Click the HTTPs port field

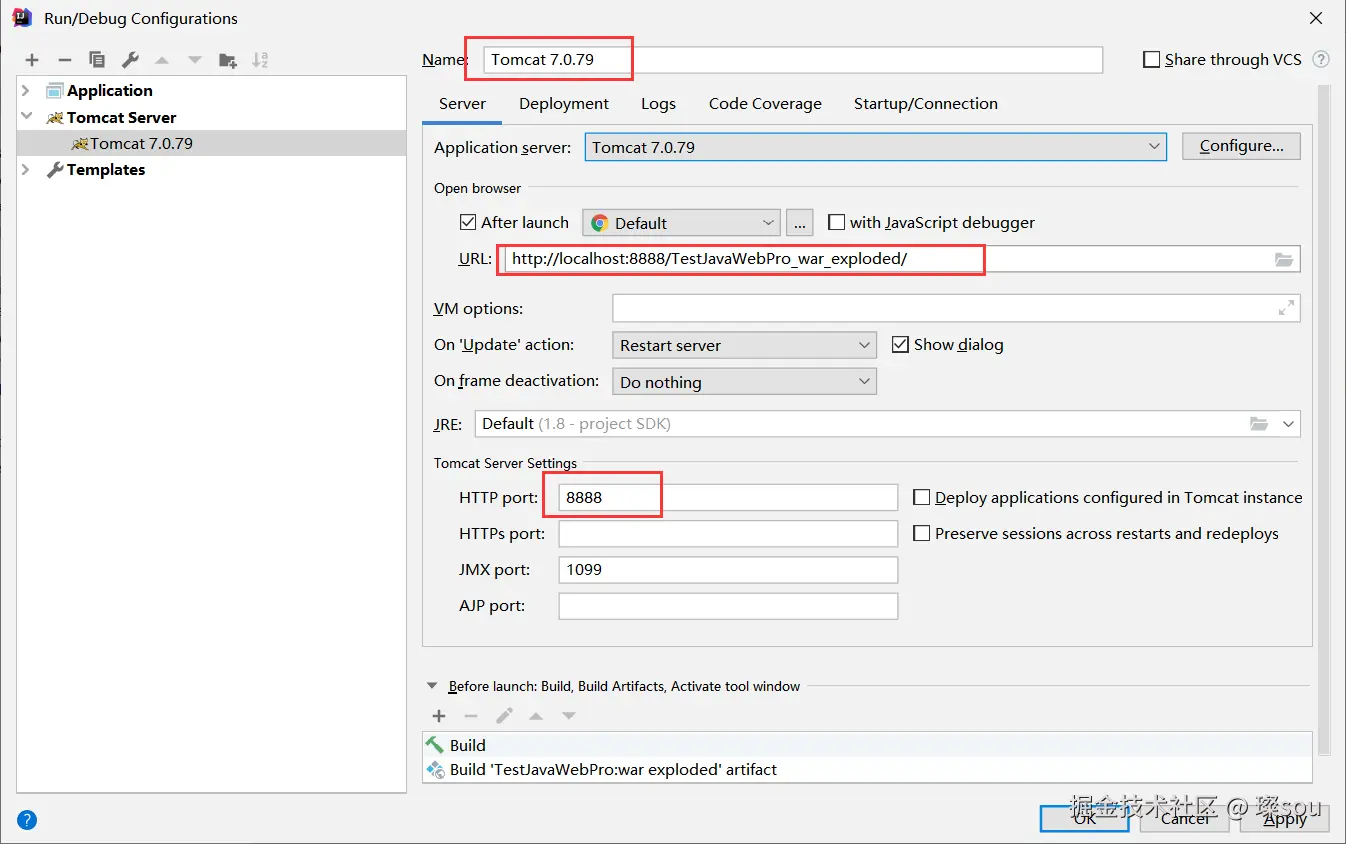point(728,533)
